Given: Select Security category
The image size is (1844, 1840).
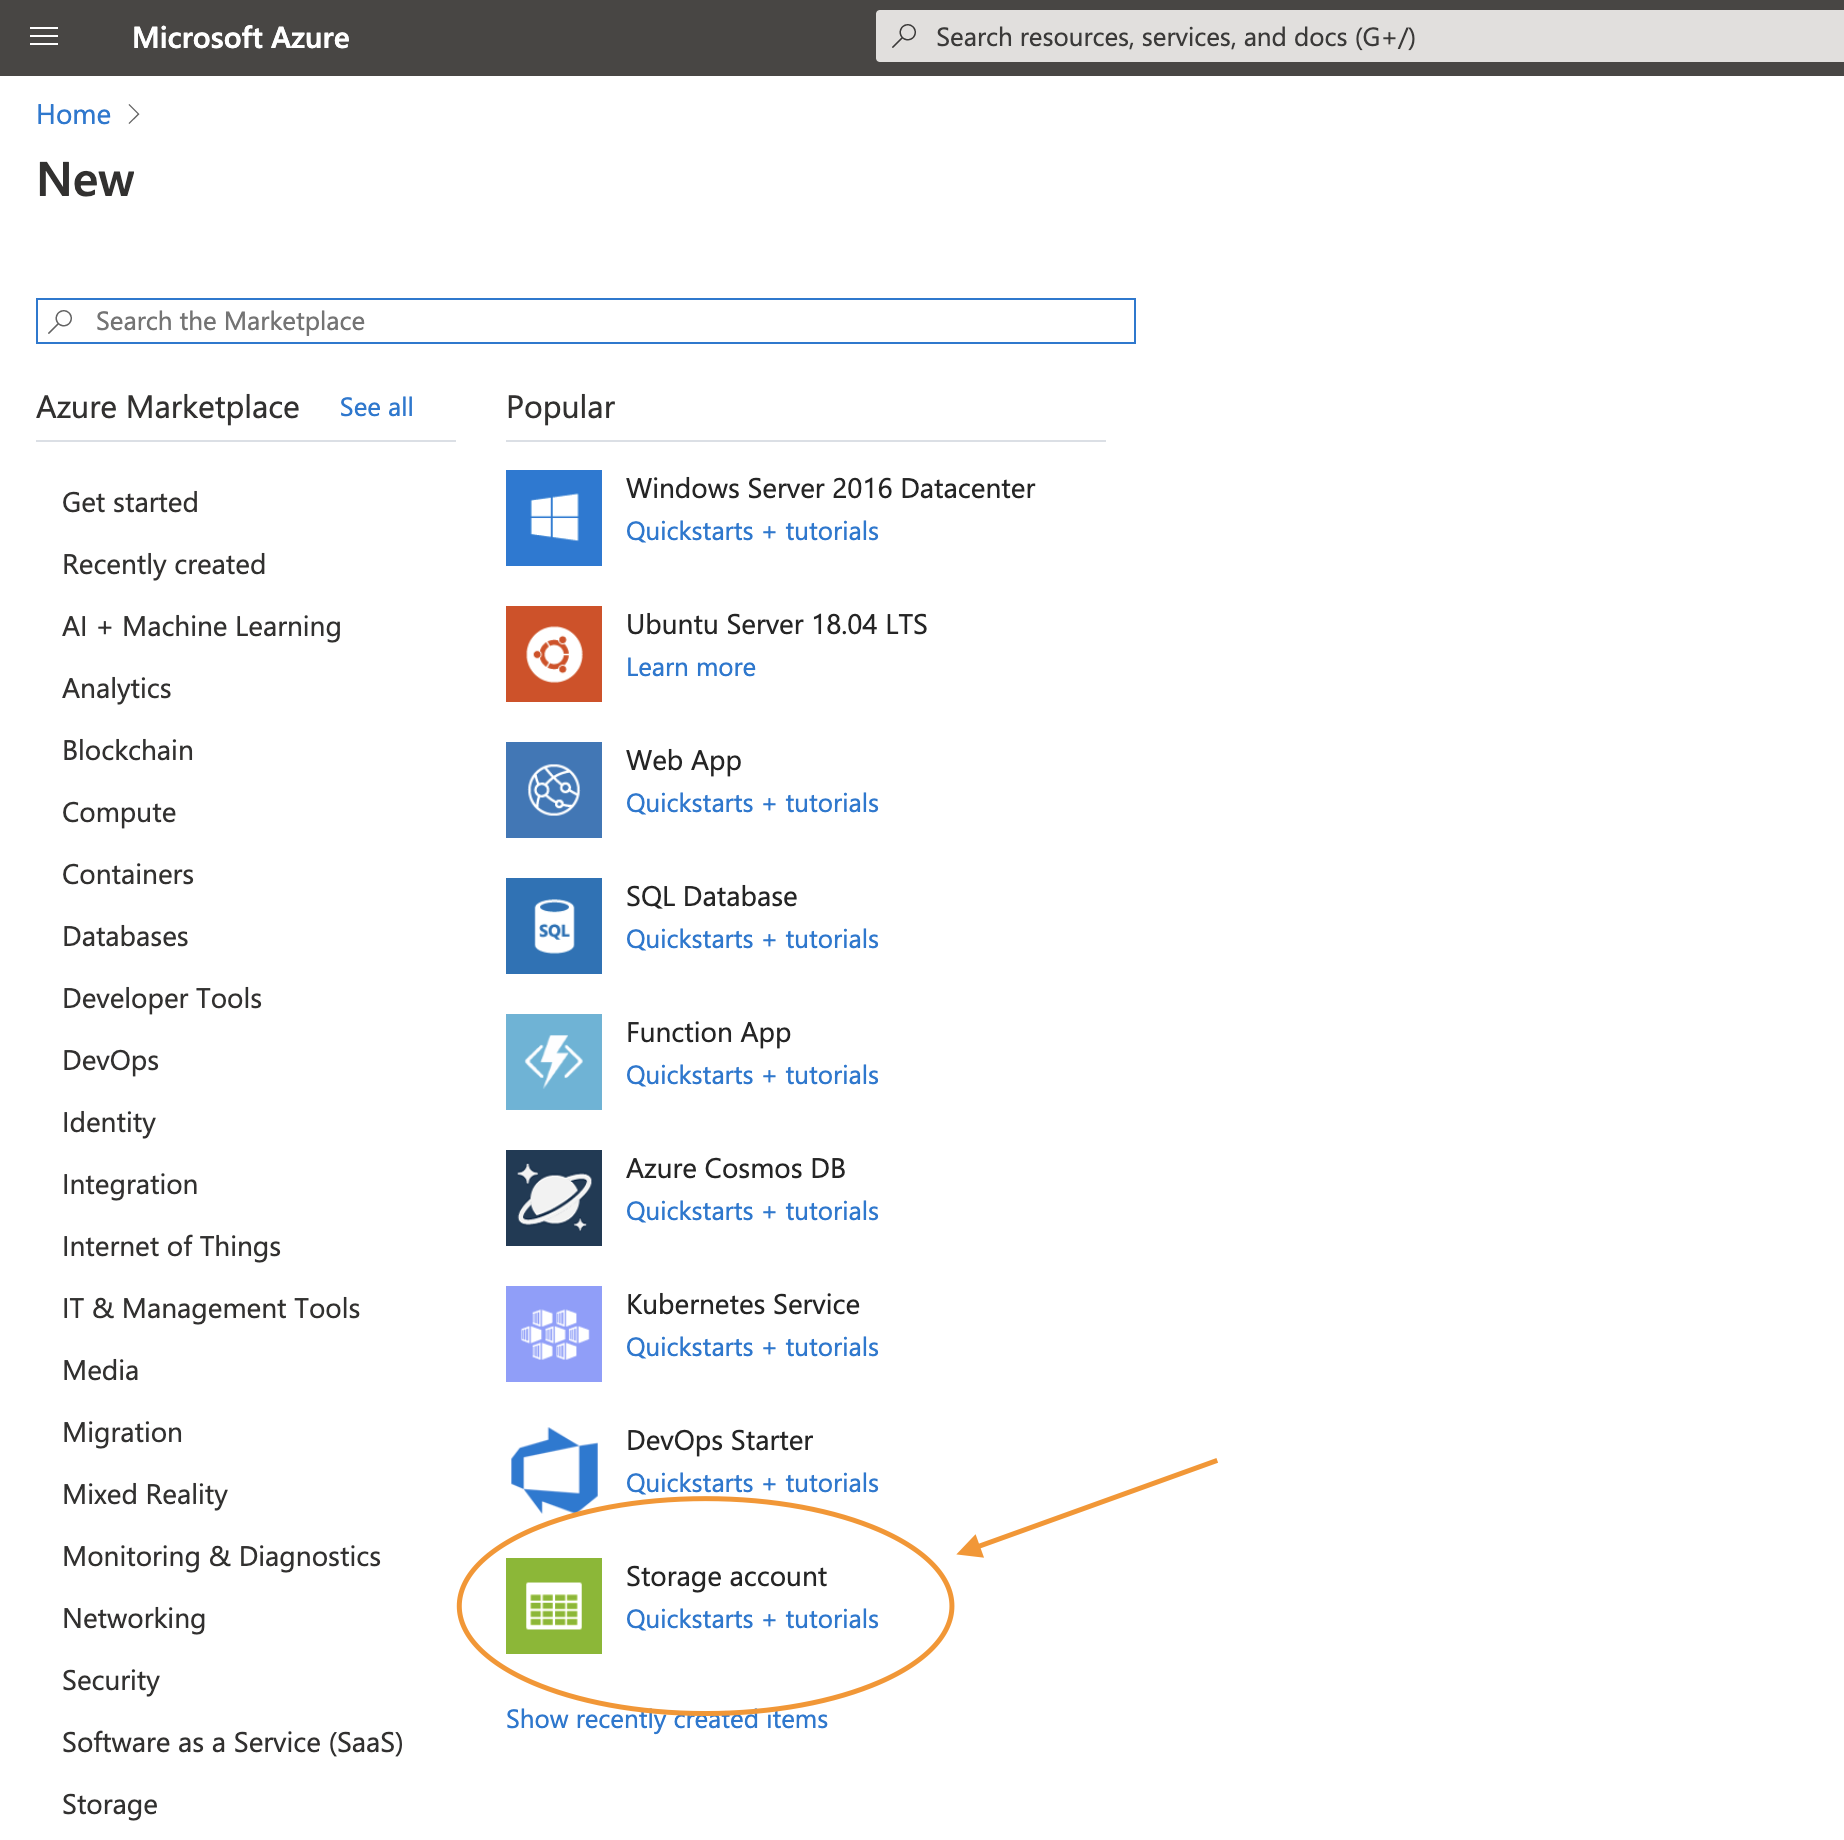Looking at the screenshot, I should 111,1680.
